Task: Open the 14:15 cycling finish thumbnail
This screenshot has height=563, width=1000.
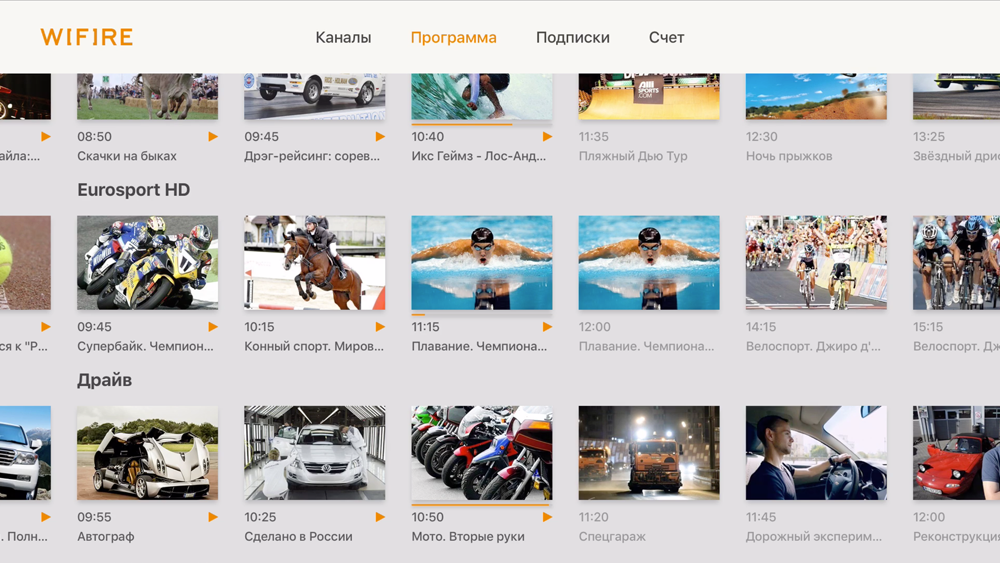Action: coord(816,263)
